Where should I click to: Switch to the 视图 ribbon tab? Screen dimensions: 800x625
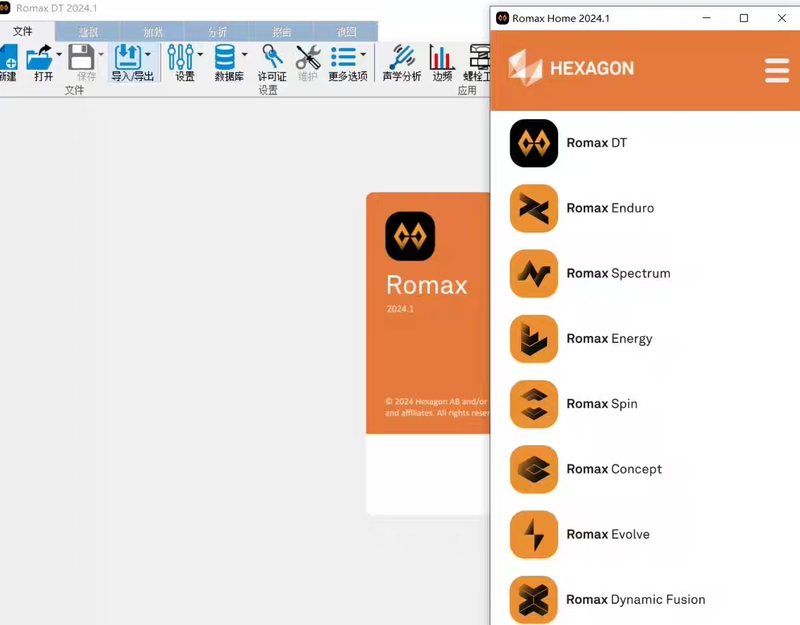tap(346, 32)
